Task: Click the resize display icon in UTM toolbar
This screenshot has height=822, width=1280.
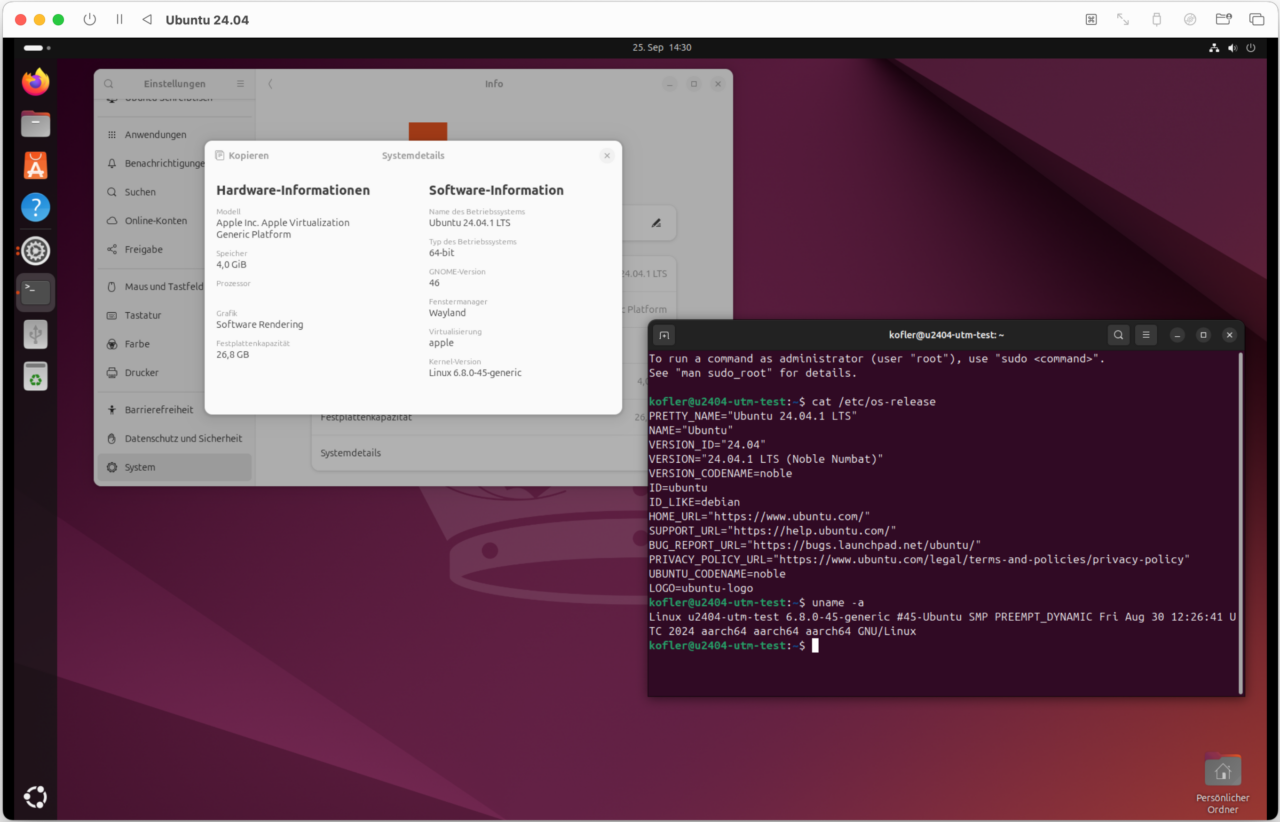Action: [1121, 18]
